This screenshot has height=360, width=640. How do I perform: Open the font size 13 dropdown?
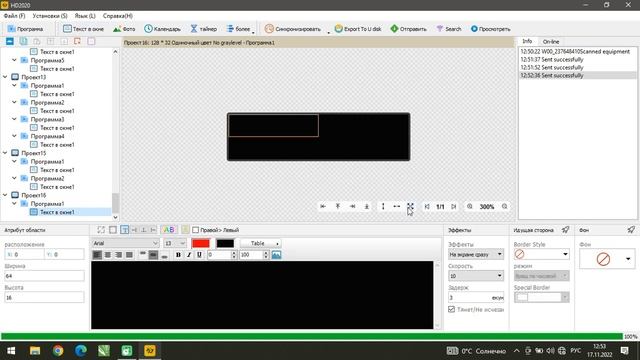pyautogui.click(x=175, y=243)
